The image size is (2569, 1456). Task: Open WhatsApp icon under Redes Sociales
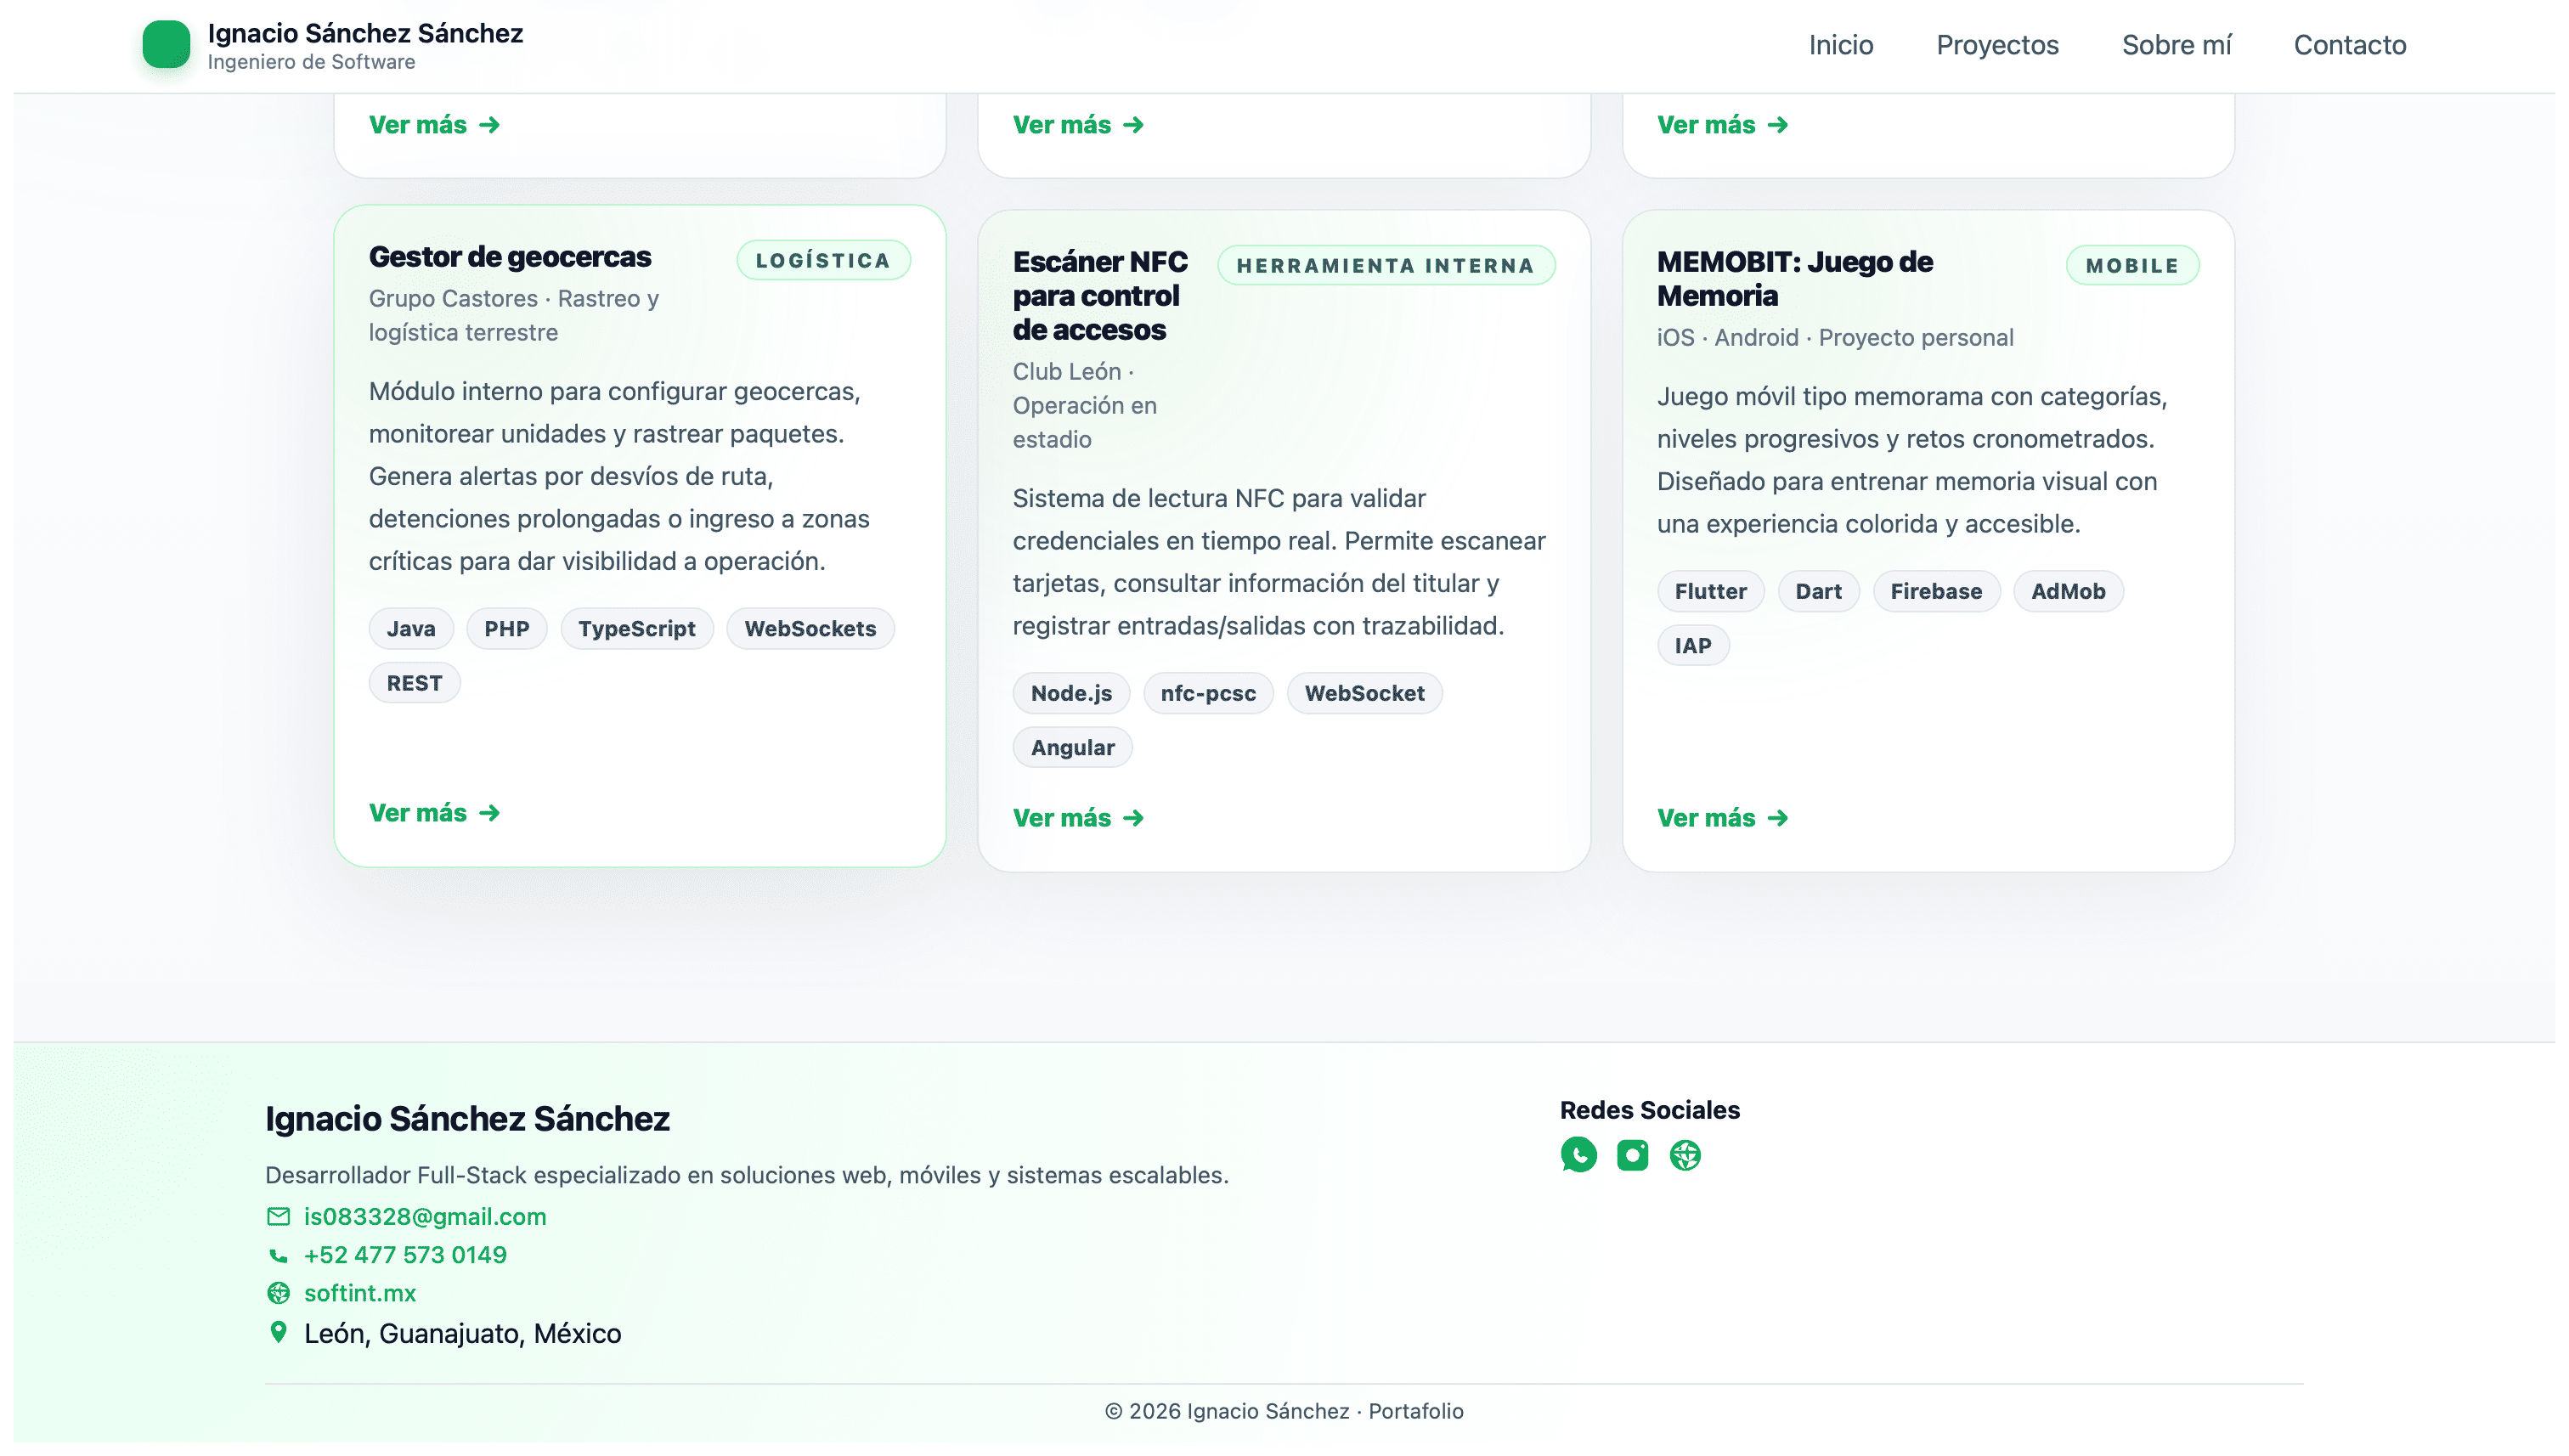1579,1155
